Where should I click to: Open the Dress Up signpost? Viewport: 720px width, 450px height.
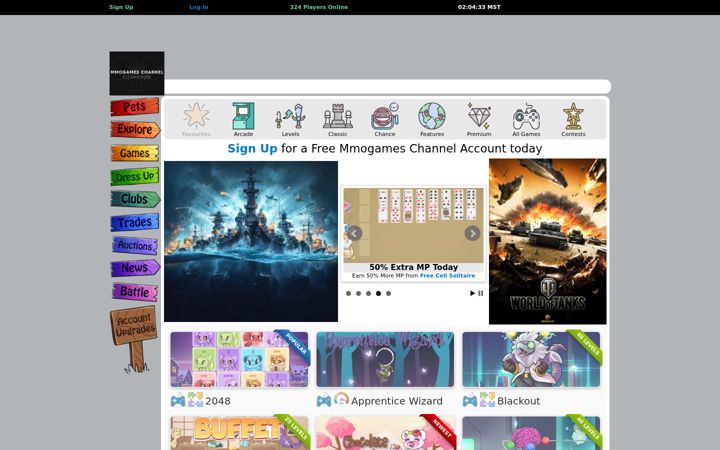(x=135, y=176)
